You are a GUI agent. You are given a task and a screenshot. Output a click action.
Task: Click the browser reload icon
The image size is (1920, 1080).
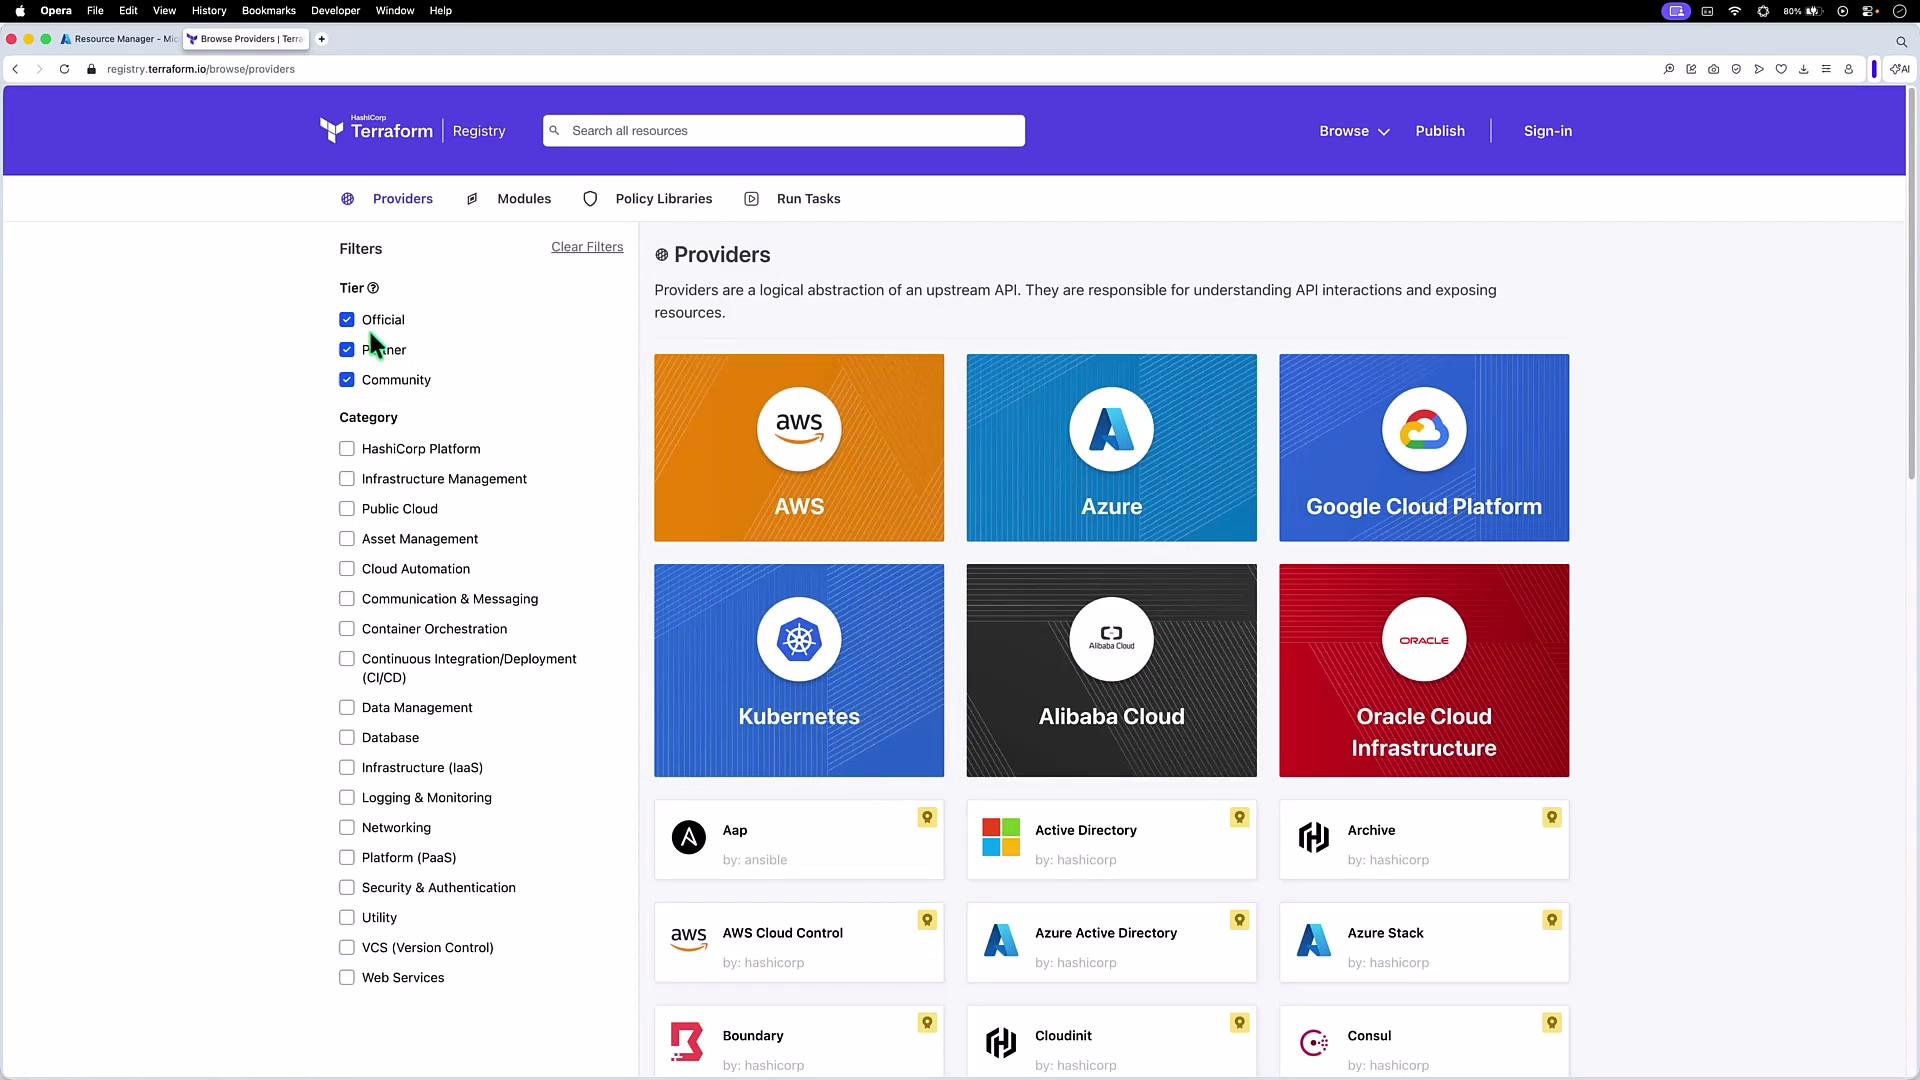tap(64, 69)
